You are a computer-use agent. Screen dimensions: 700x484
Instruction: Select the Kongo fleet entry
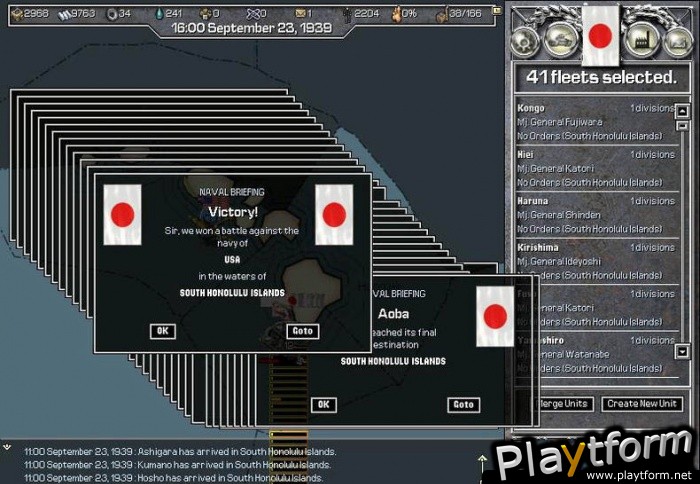pos(596,122)
